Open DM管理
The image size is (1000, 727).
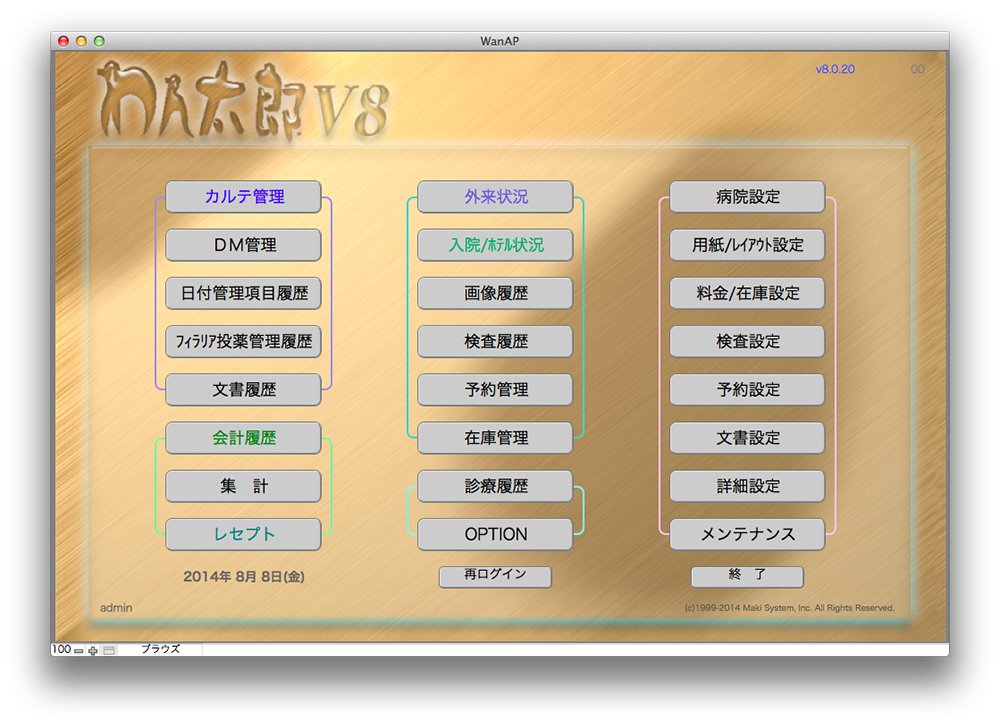243,245
